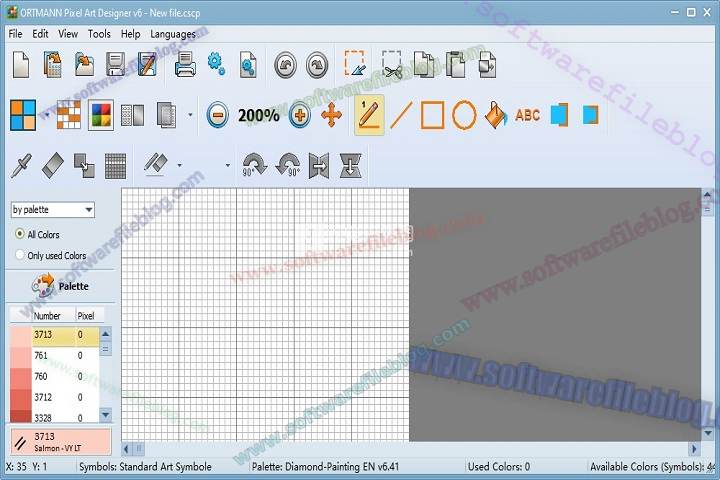Click the zoom out minus icon
The height and width of the screenshot is (480, 720).
coord(217,115)
